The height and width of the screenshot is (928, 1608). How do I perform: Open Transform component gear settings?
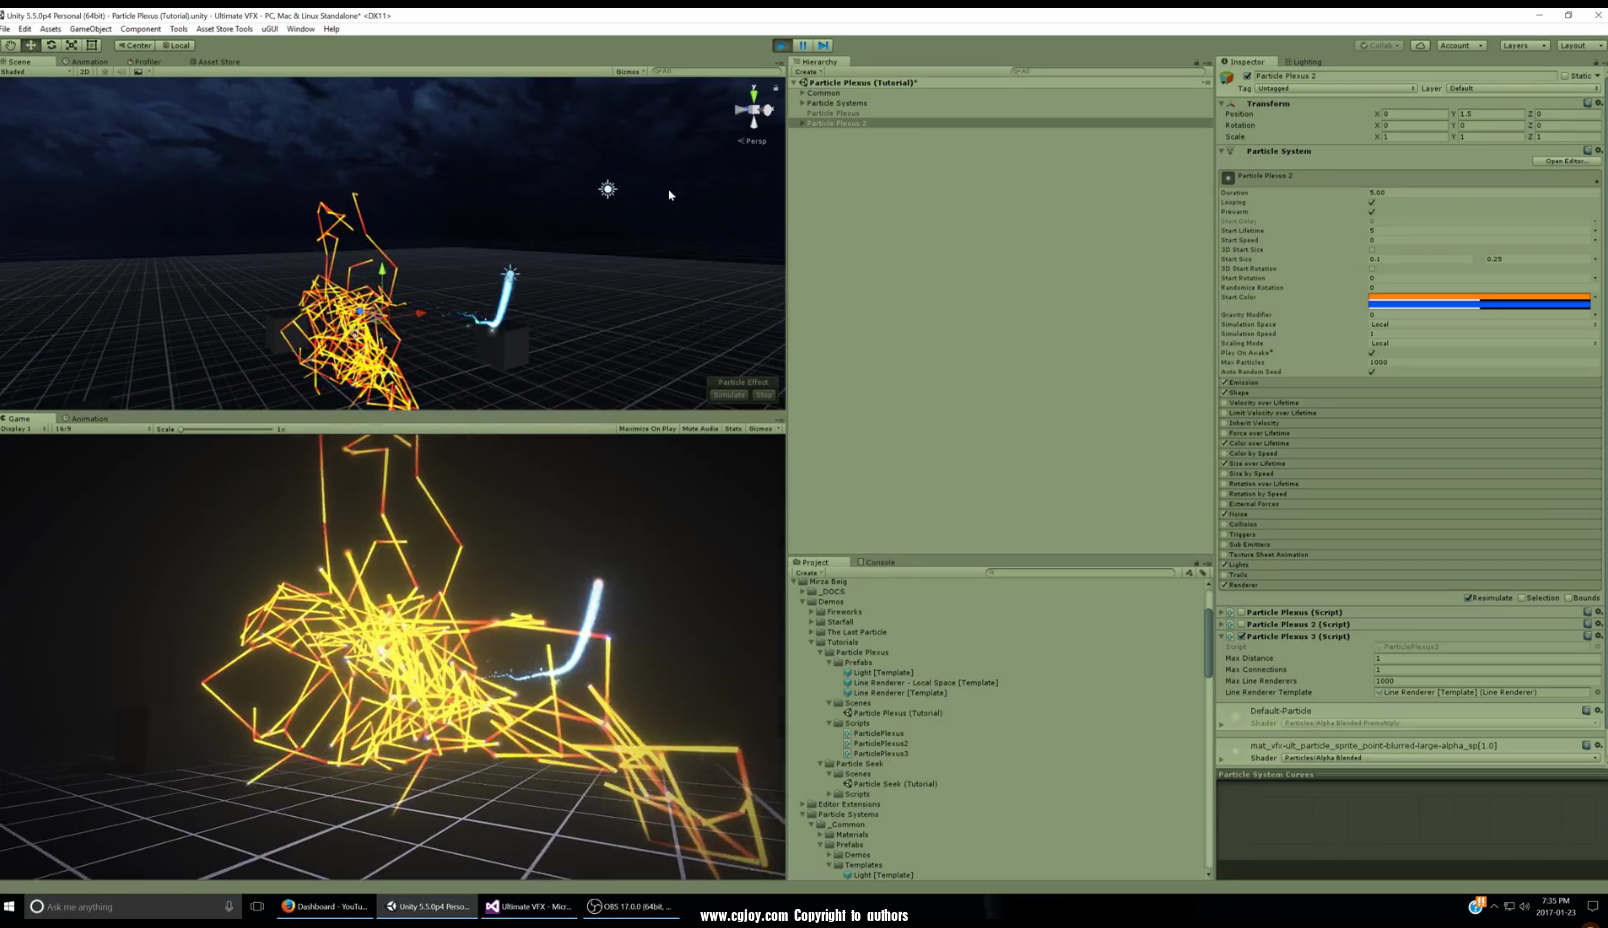pyautogui.click(x=1598, y=103)
